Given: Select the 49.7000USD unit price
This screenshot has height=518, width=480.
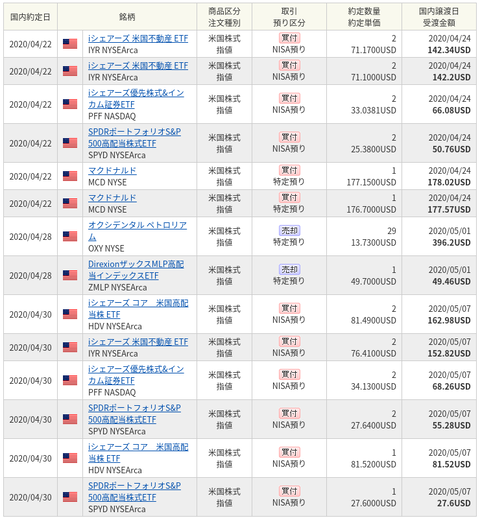Looking at the screenshot, I should 374,282.
